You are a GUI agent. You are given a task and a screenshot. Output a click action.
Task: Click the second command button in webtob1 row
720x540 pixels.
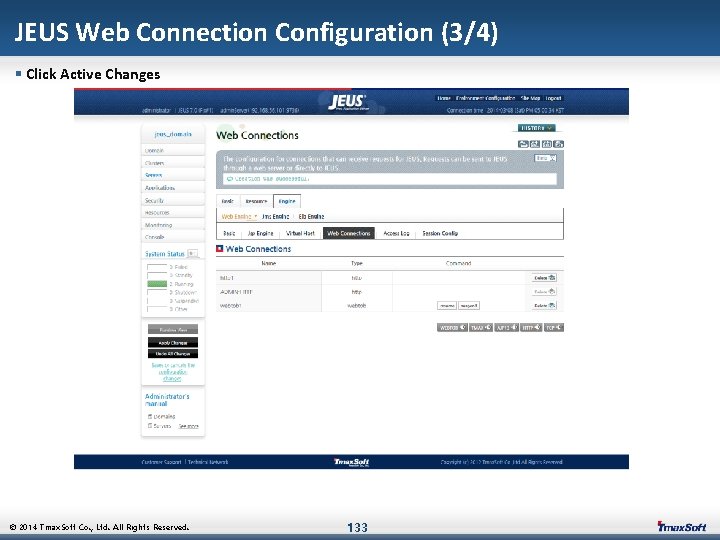click(469, 305)
